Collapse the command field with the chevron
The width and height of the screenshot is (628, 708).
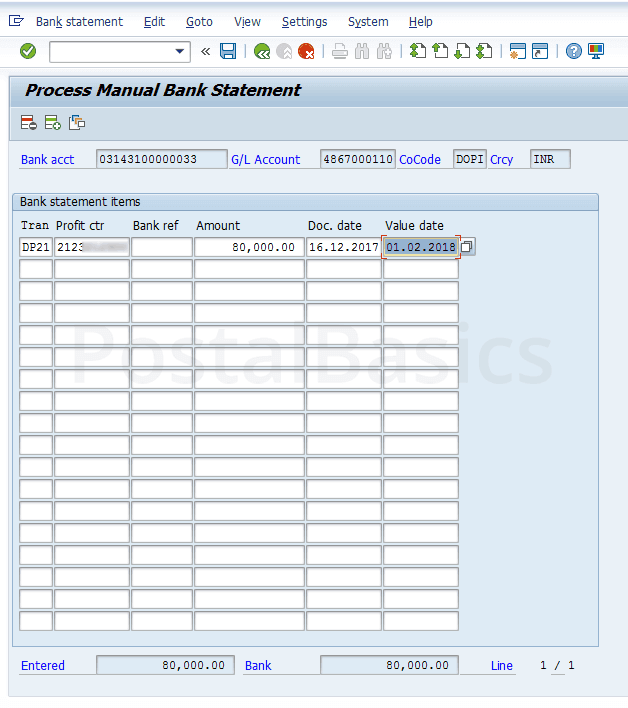206,51
